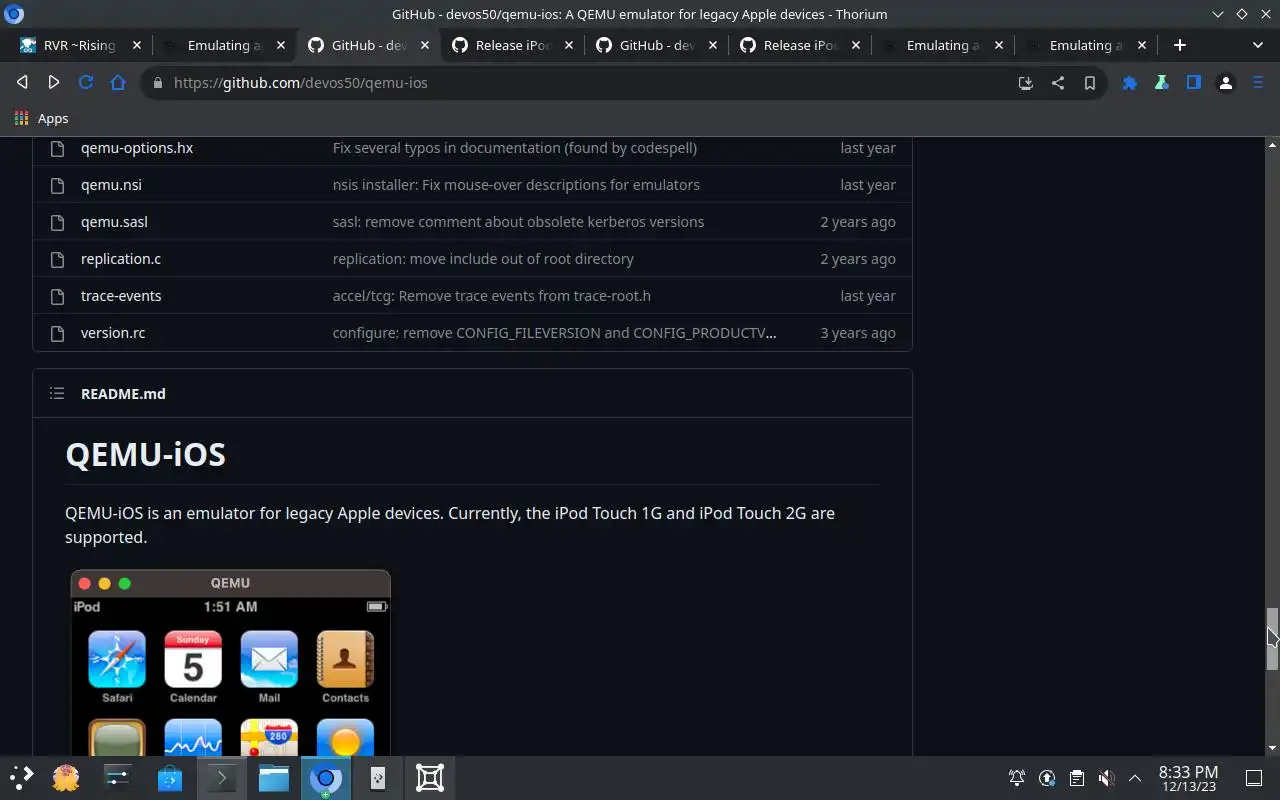Click the file icon beside qemu.sasl
The width and height of the screenshot is (1280, 800).
point(57,222)
